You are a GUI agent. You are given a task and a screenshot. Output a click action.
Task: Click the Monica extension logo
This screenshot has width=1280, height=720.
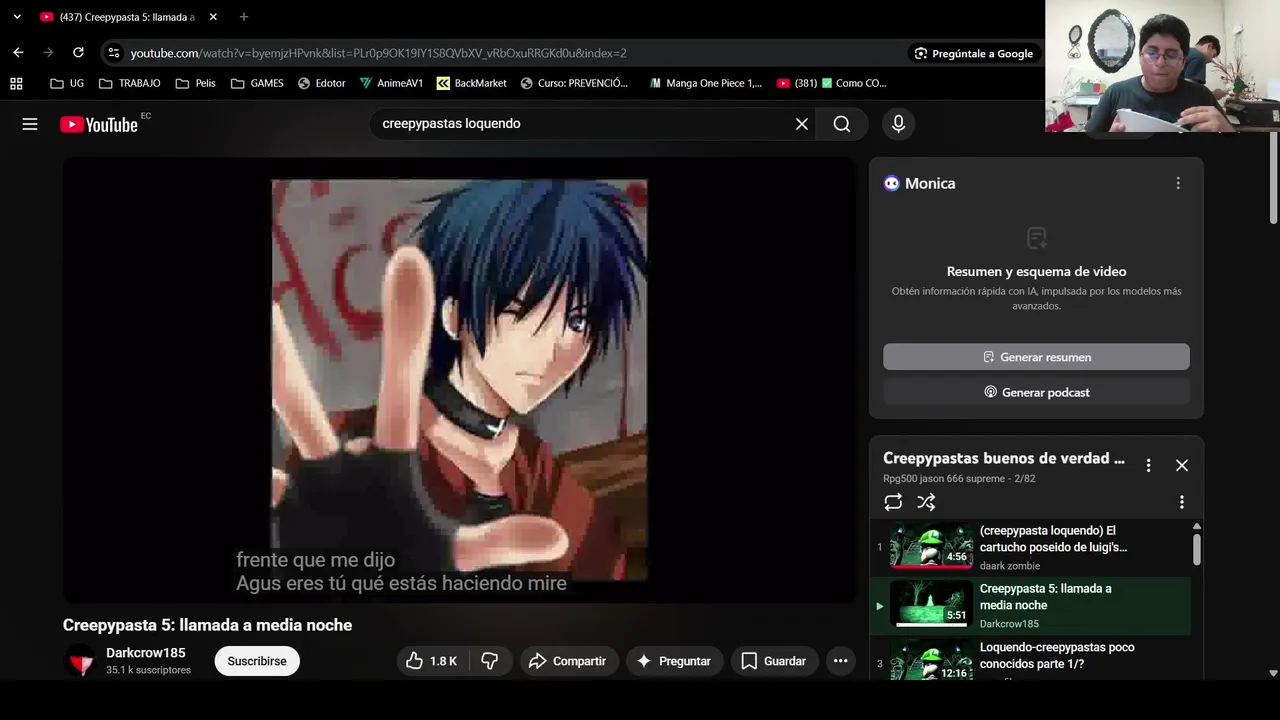891,183
